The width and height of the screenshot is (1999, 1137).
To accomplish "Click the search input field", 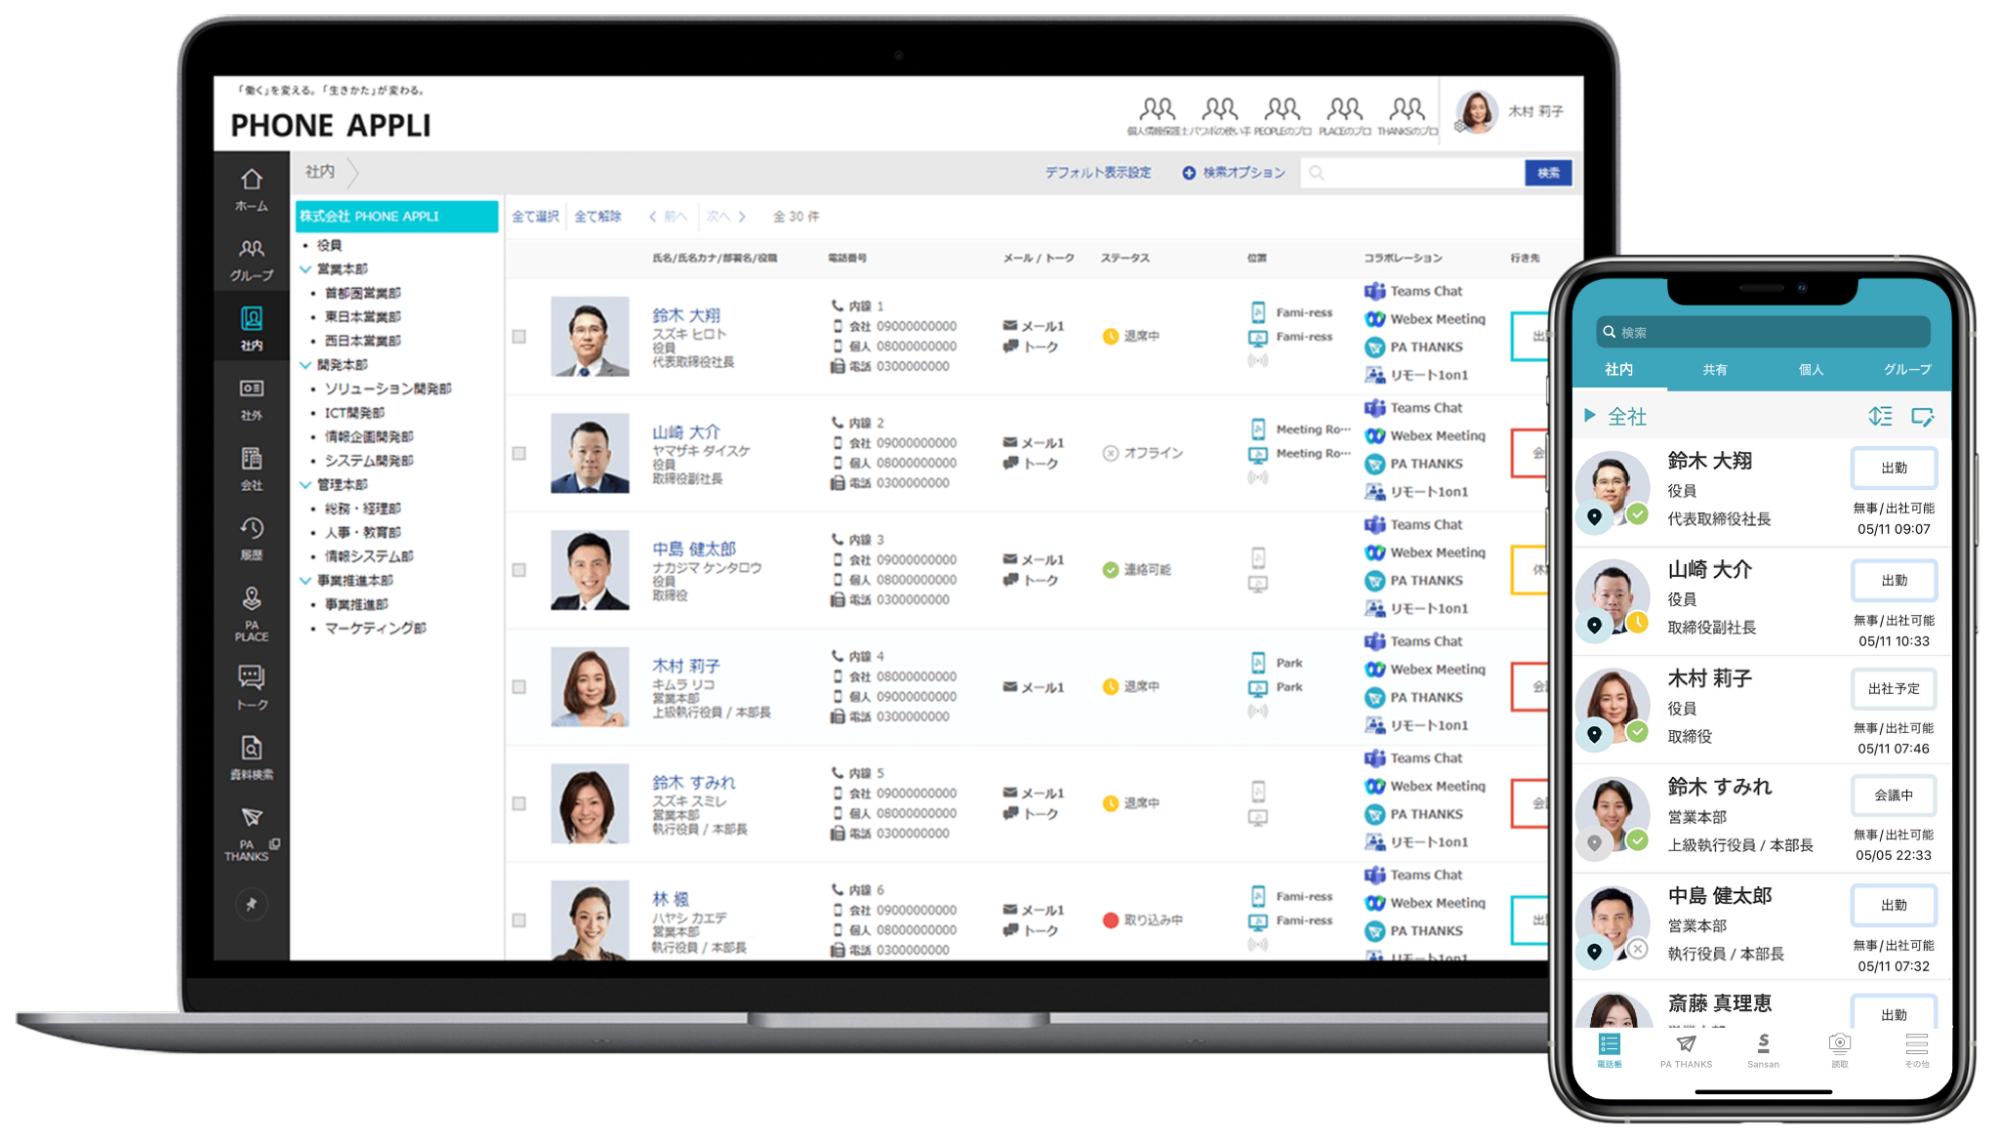I will [1414, 173].
